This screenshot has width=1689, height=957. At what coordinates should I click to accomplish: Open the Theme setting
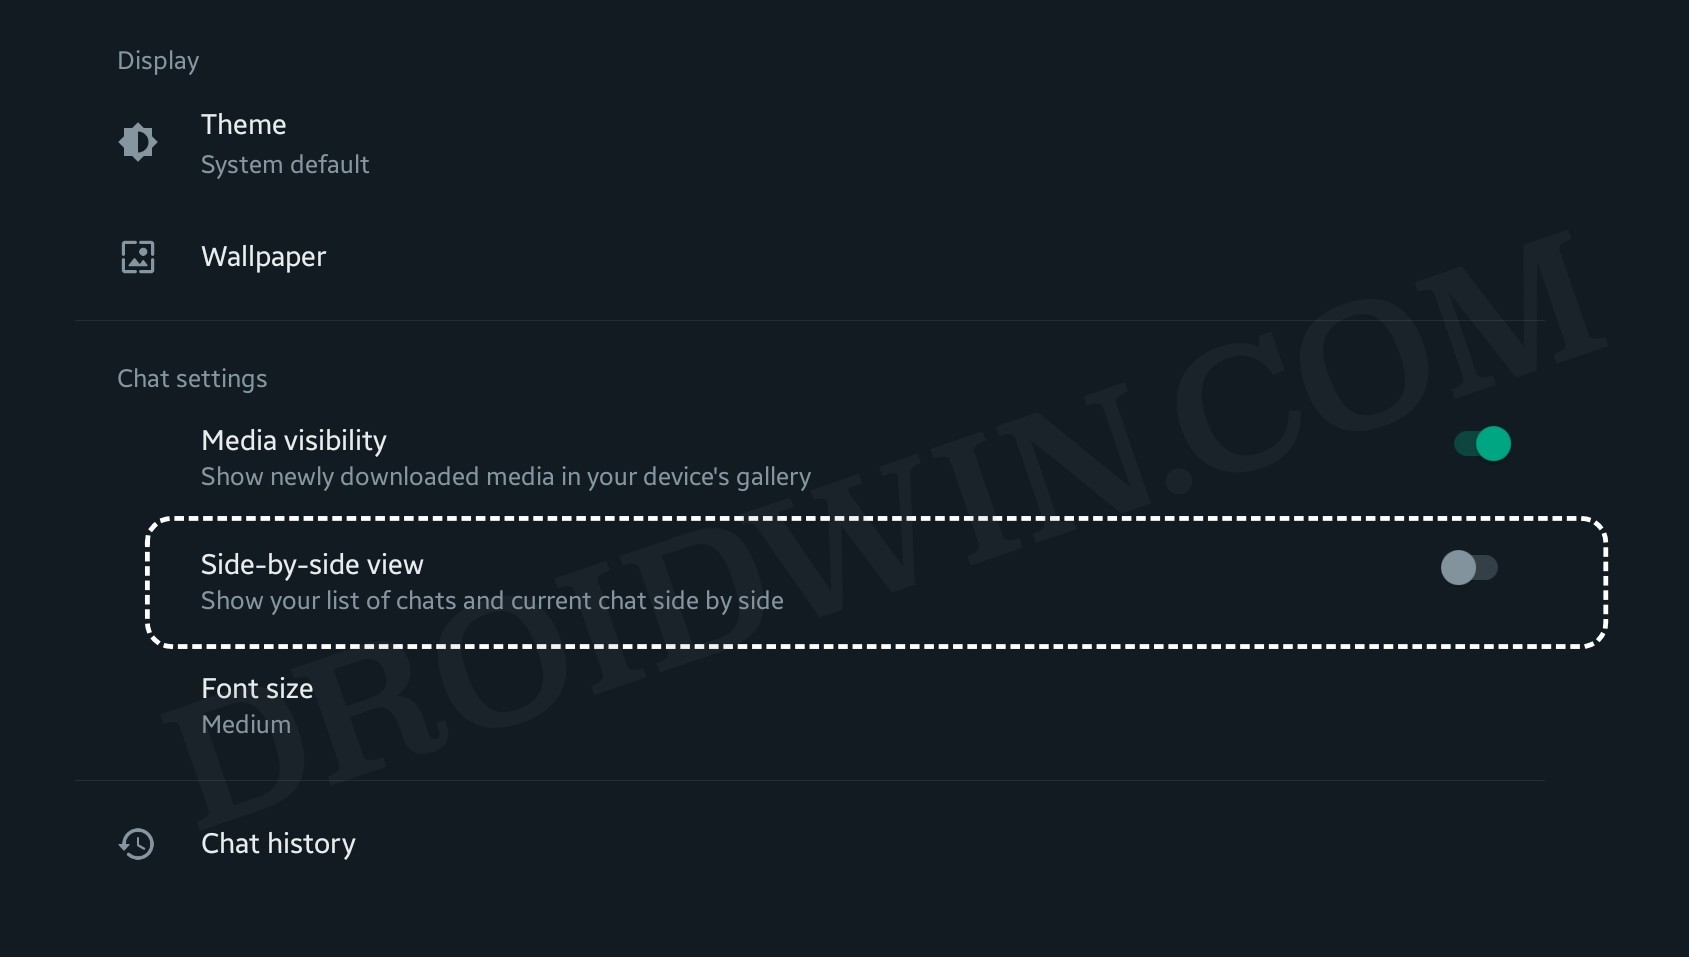point(244,125)
